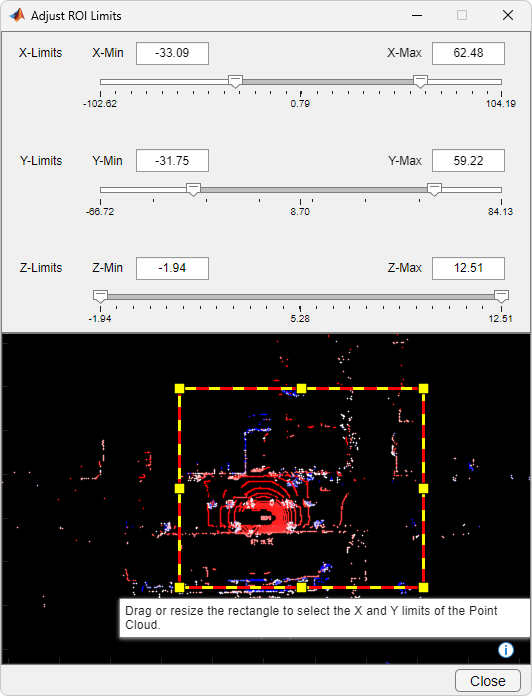
Task: Click the ROI bottom-middle edge handle
Action: tap(301, 588)
